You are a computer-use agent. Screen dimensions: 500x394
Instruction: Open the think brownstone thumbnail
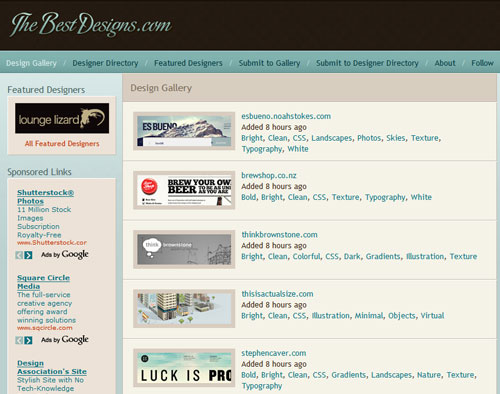point(184,249)
